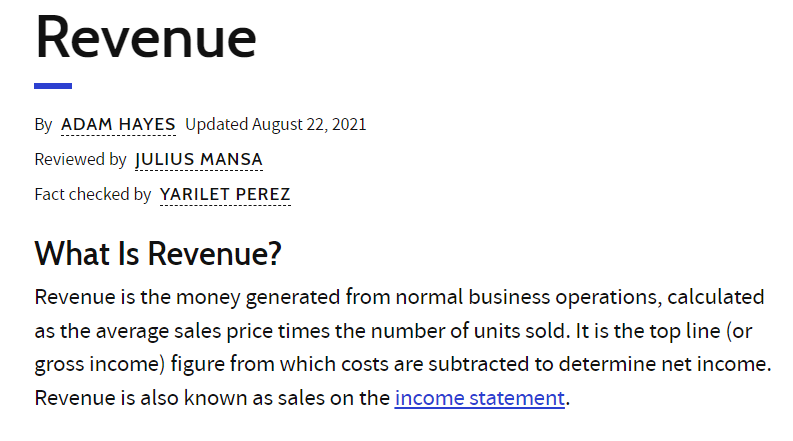
Task: Click the Fact checked by label
Action: pyautogui.click(x=93, y=194)
